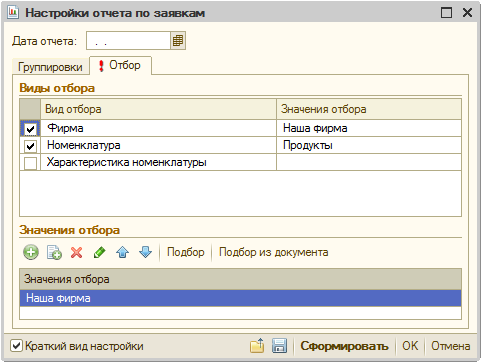The height and width of the screenshot is (362, 481).
Task: Select the Наша фирма row in the values list
Action: (240, 298)
